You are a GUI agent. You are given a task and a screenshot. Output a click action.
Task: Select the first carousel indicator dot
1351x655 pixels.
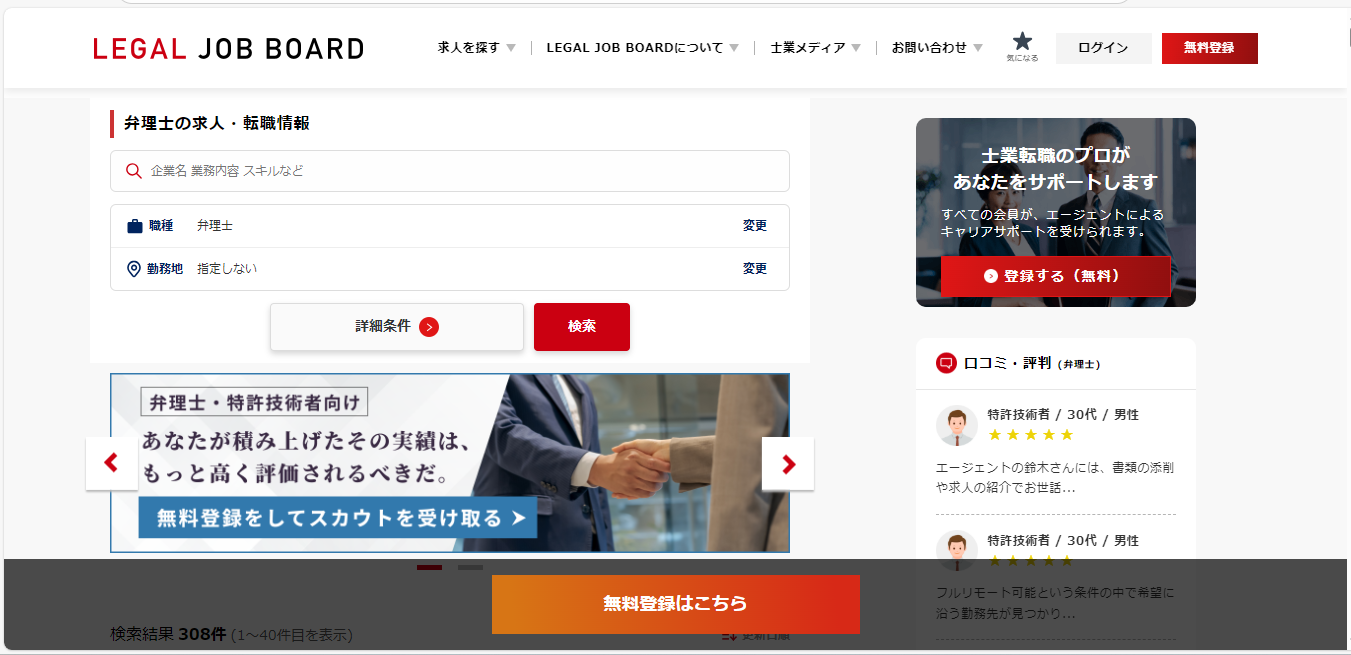click(x=429, y=567)
